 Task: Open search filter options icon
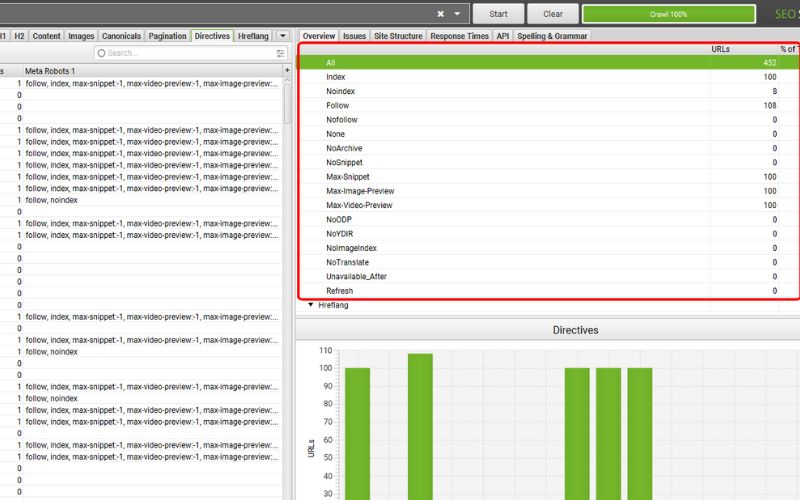tap(280, 53)
